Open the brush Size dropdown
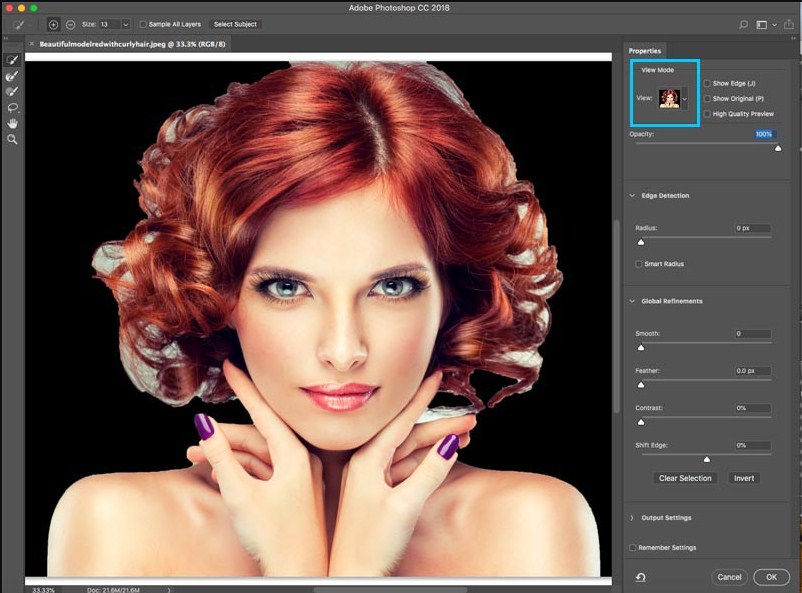This screenshot has height=593, width=802. coord(125,24)
